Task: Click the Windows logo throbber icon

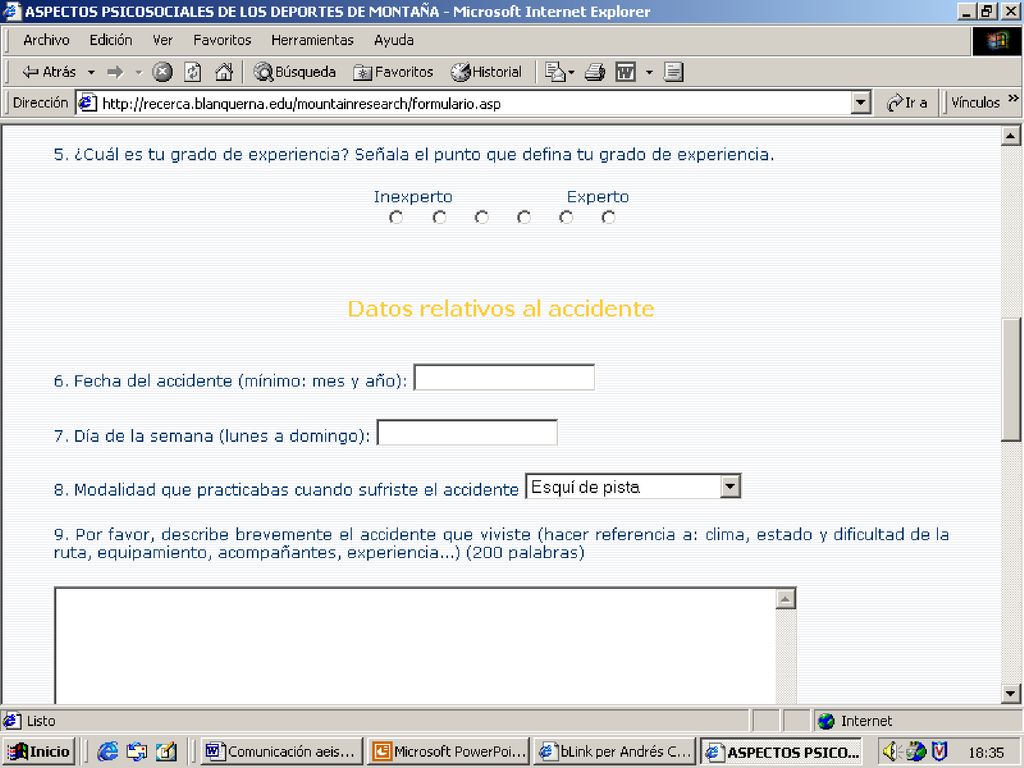Action: coord(997,41)
